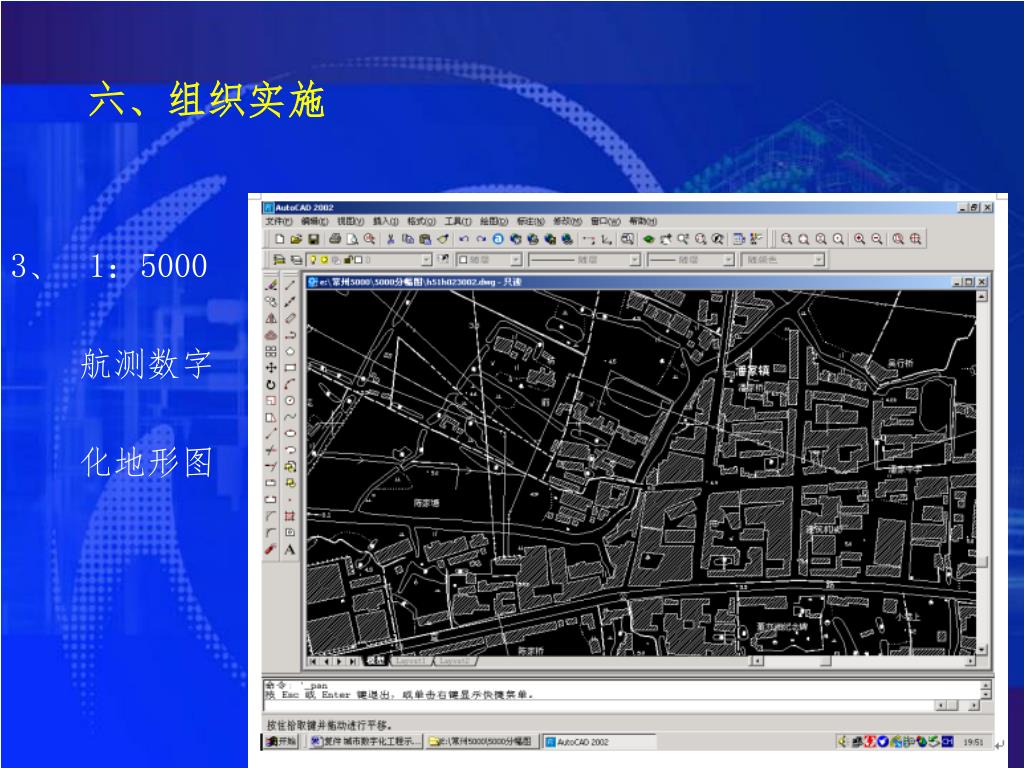
Task: Cut selection with the scissors icon
Action: click(391, 240)
